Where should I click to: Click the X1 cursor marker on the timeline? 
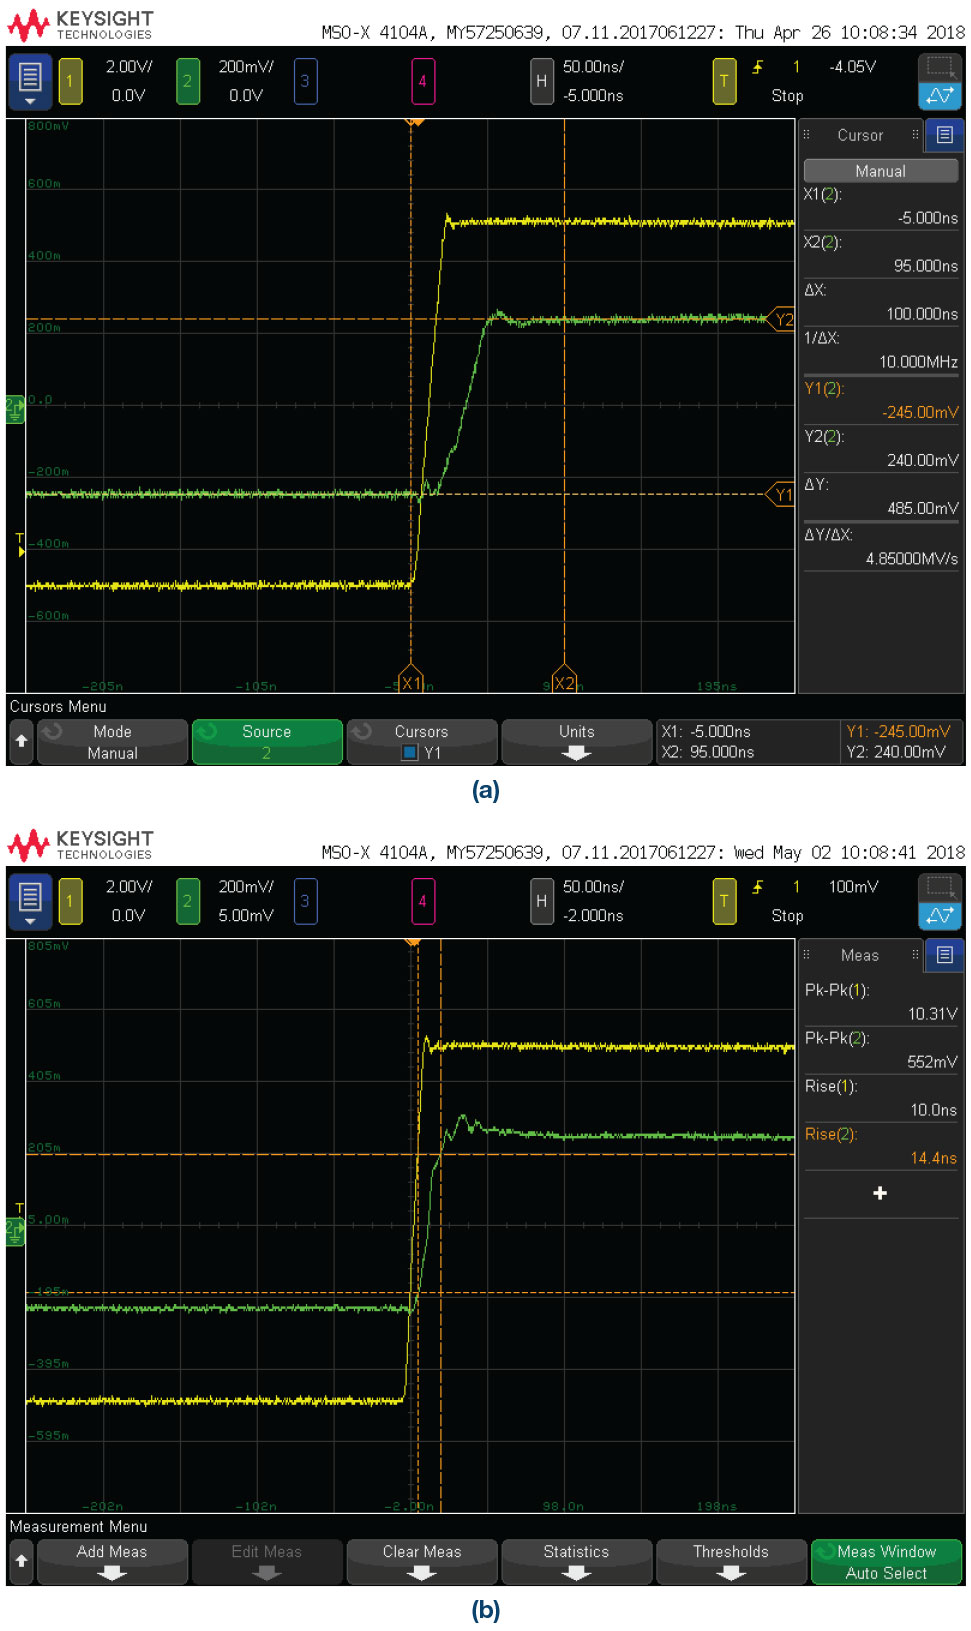[x=411, y=682]
